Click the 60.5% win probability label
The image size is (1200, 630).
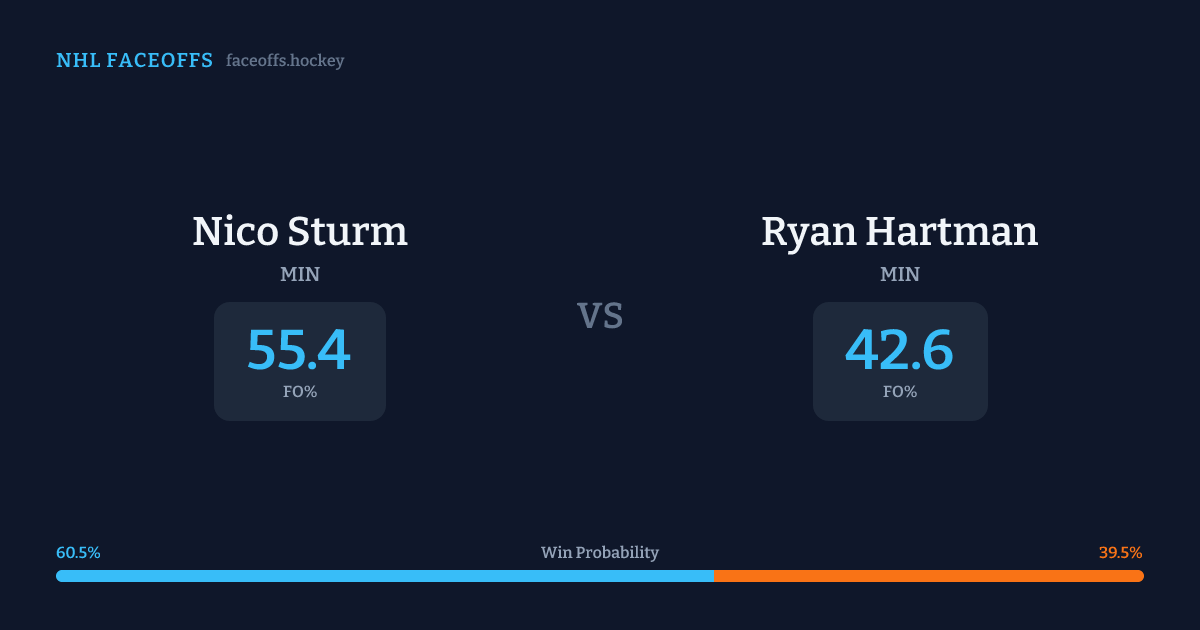(78, 553)
